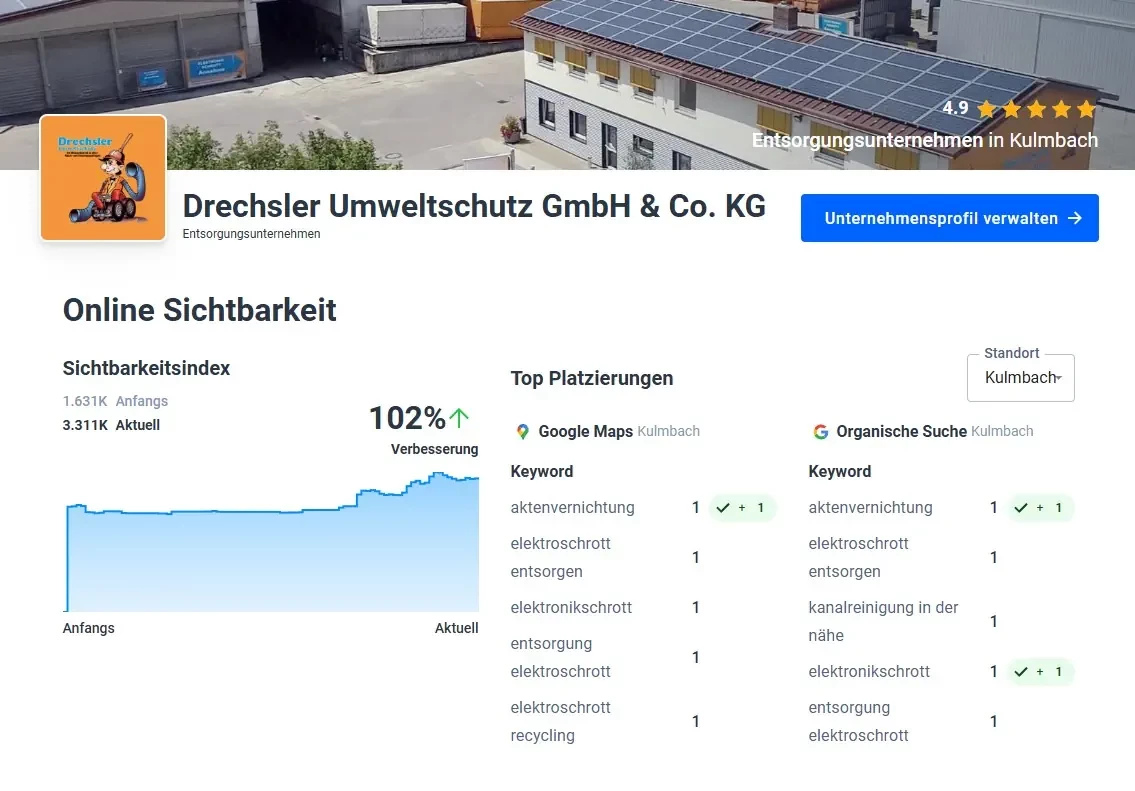
Task: Click the 4.9 rating score
Action: pos(955,108)
